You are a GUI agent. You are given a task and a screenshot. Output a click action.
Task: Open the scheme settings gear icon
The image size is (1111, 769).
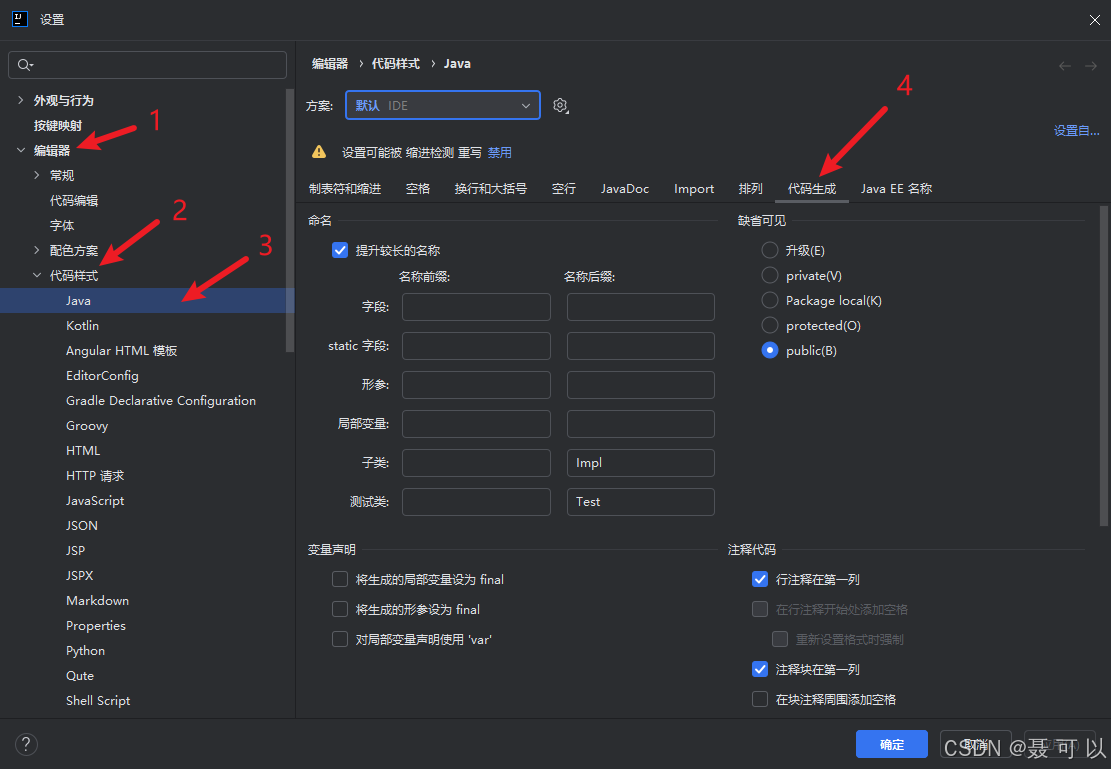pyautogui.click(x=560, y=105)
